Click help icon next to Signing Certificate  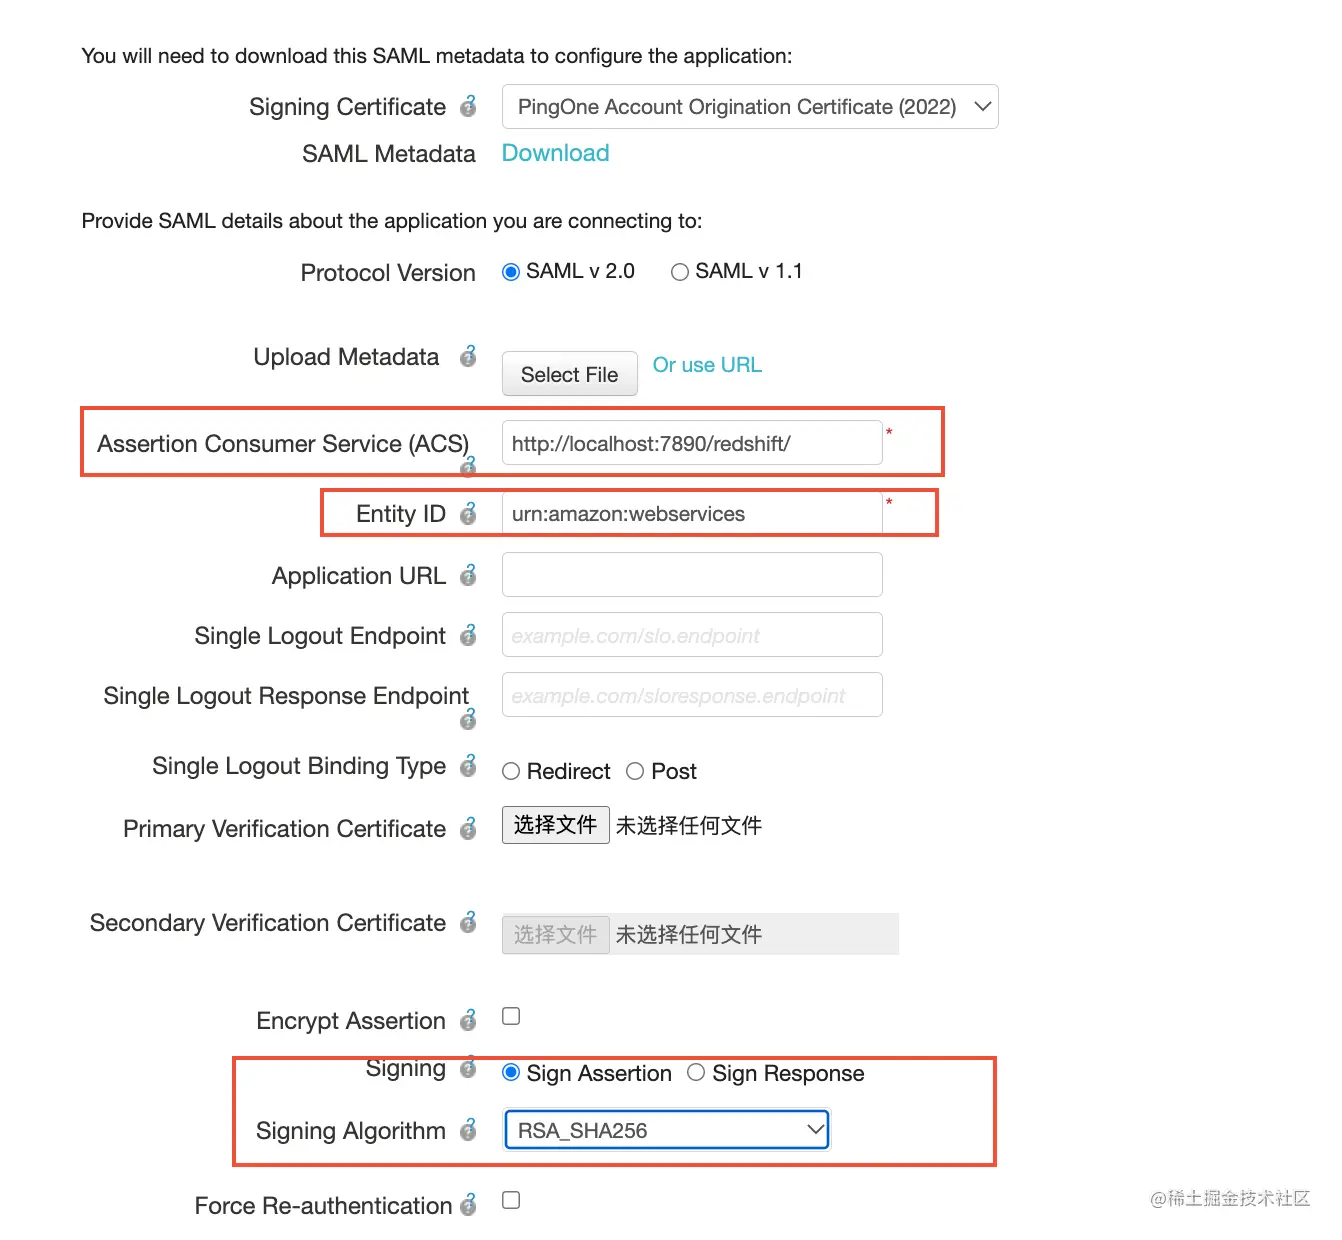(468, 106)
